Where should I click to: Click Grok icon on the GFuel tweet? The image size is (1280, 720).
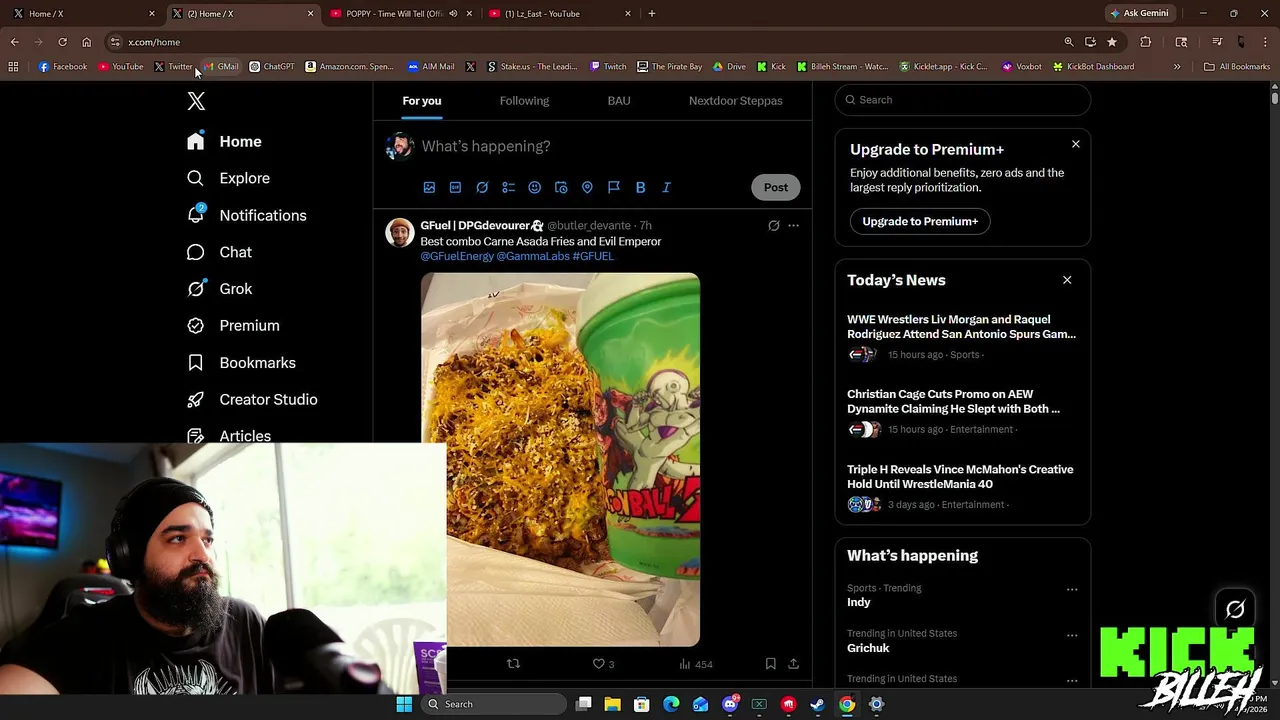tap(773, 226)
